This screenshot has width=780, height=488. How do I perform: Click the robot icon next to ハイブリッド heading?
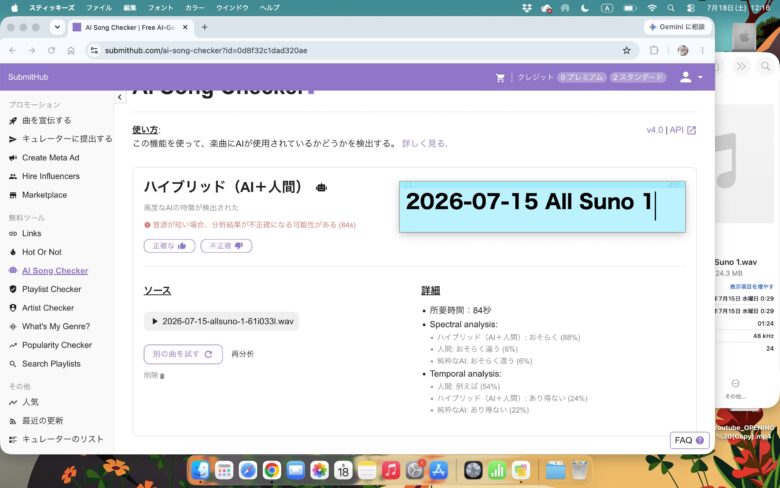tap(321, 188)
